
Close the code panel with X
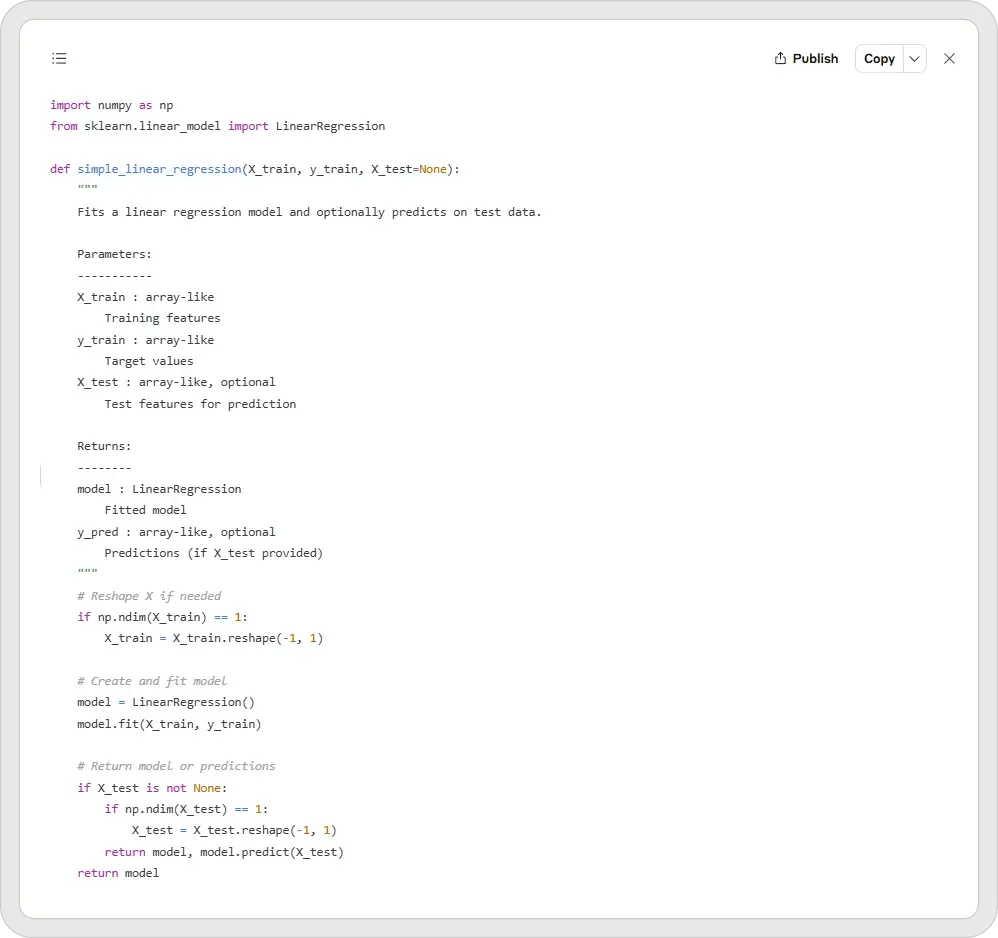949,59
